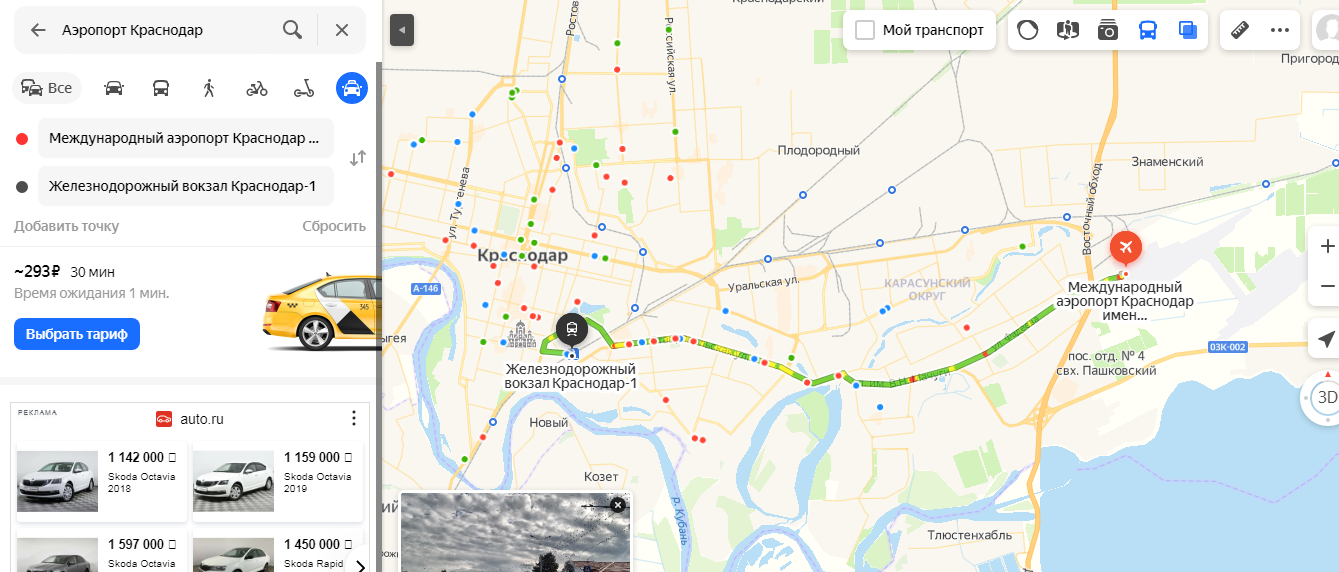Screen dimensions: 1339x572
Task: Open the three dots more menu
Action: (x=1280, y=30)
